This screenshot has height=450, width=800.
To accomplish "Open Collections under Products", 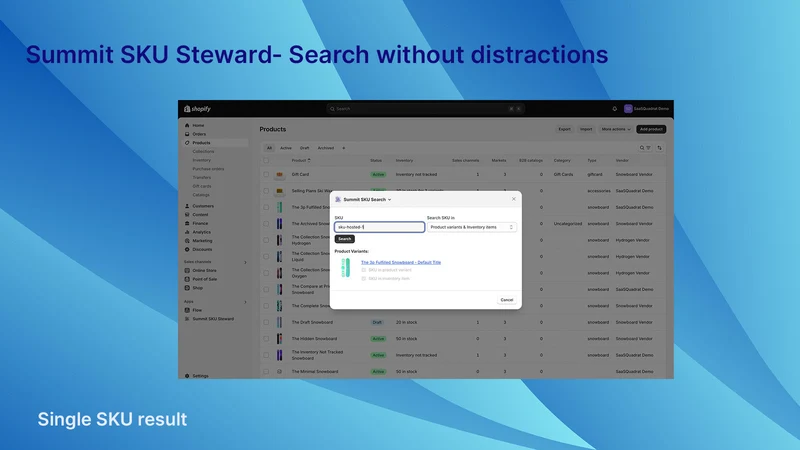I will pyautogui.click(x=203, y=151).
